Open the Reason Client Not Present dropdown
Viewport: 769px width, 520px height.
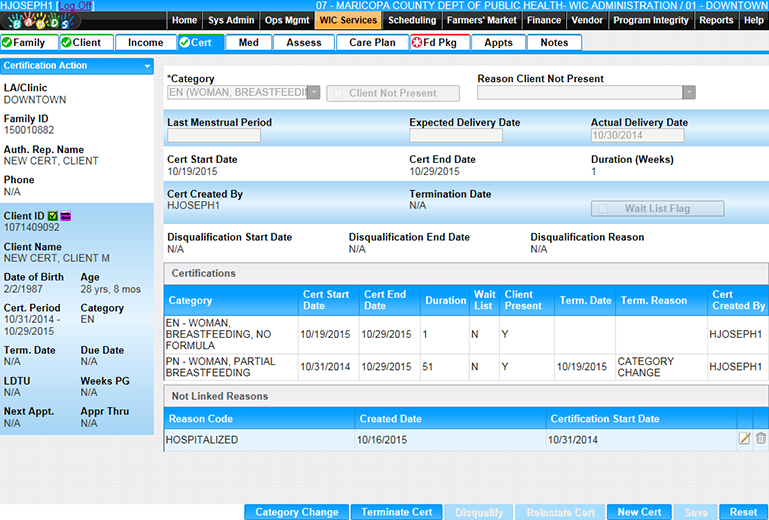click(688, 93)
